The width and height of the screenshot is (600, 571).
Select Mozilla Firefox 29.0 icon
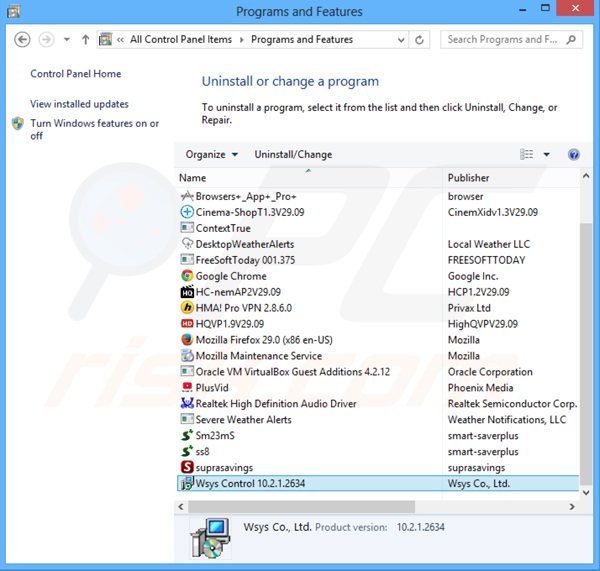(x=187, y=340)
